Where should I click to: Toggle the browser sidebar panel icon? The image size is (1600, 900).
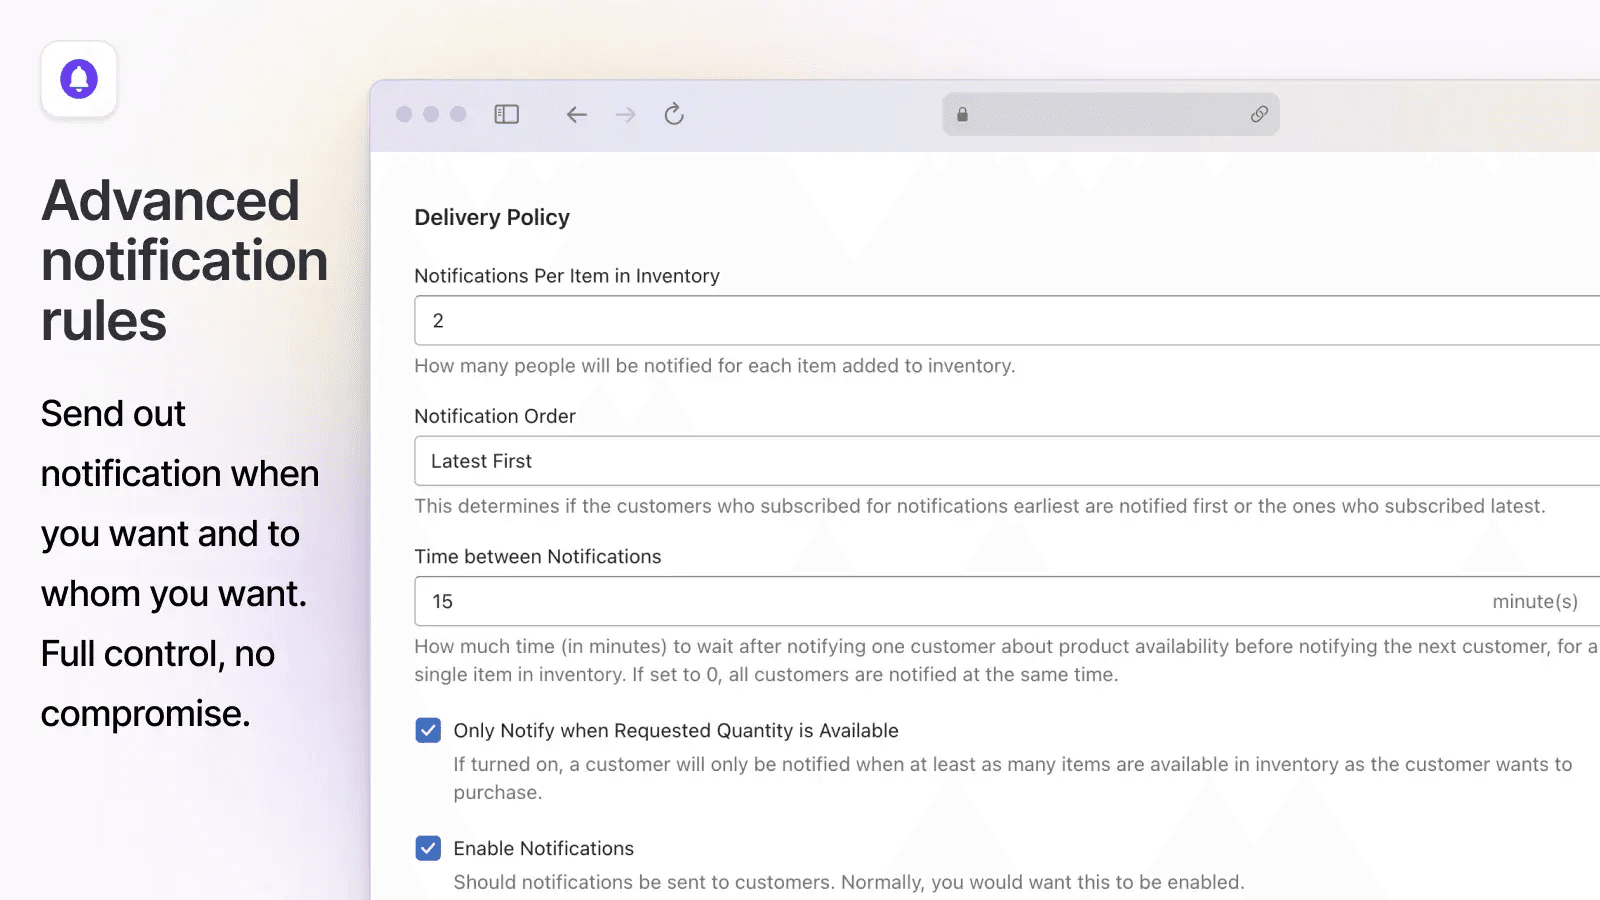pyautogui.click(x=507, y=115)
